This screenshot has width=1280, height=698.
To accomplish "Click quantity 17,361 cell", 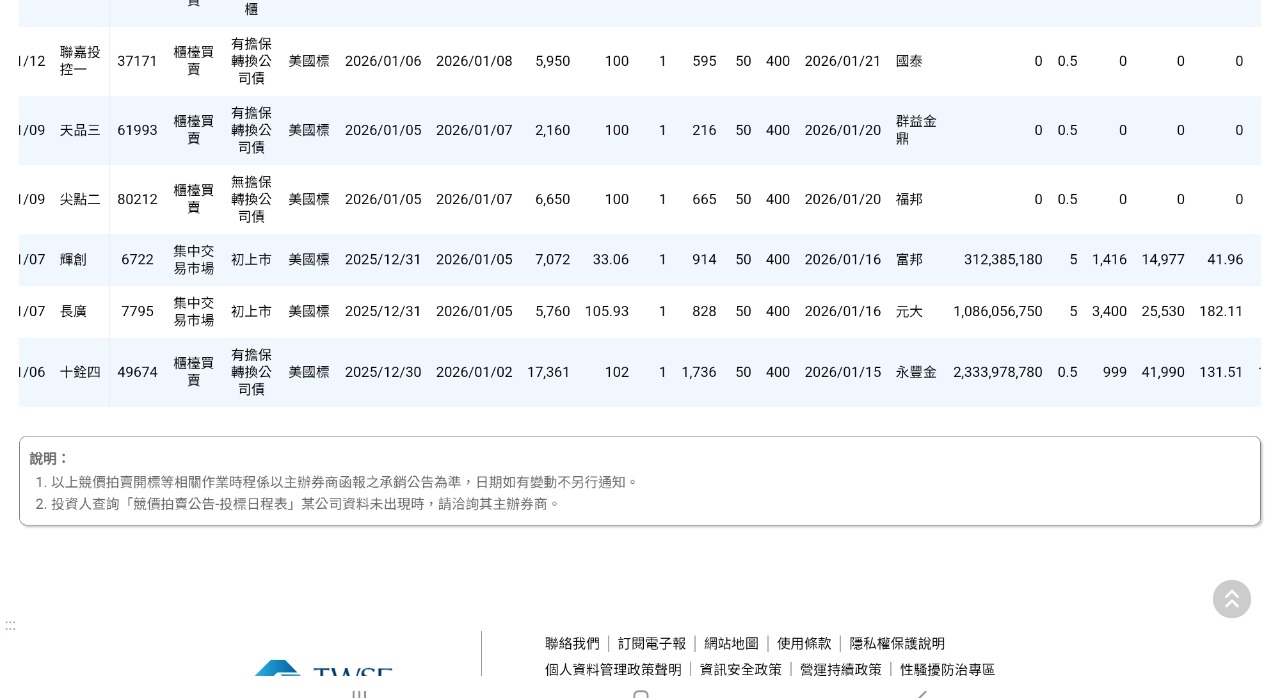I will (x=549, y=372).
